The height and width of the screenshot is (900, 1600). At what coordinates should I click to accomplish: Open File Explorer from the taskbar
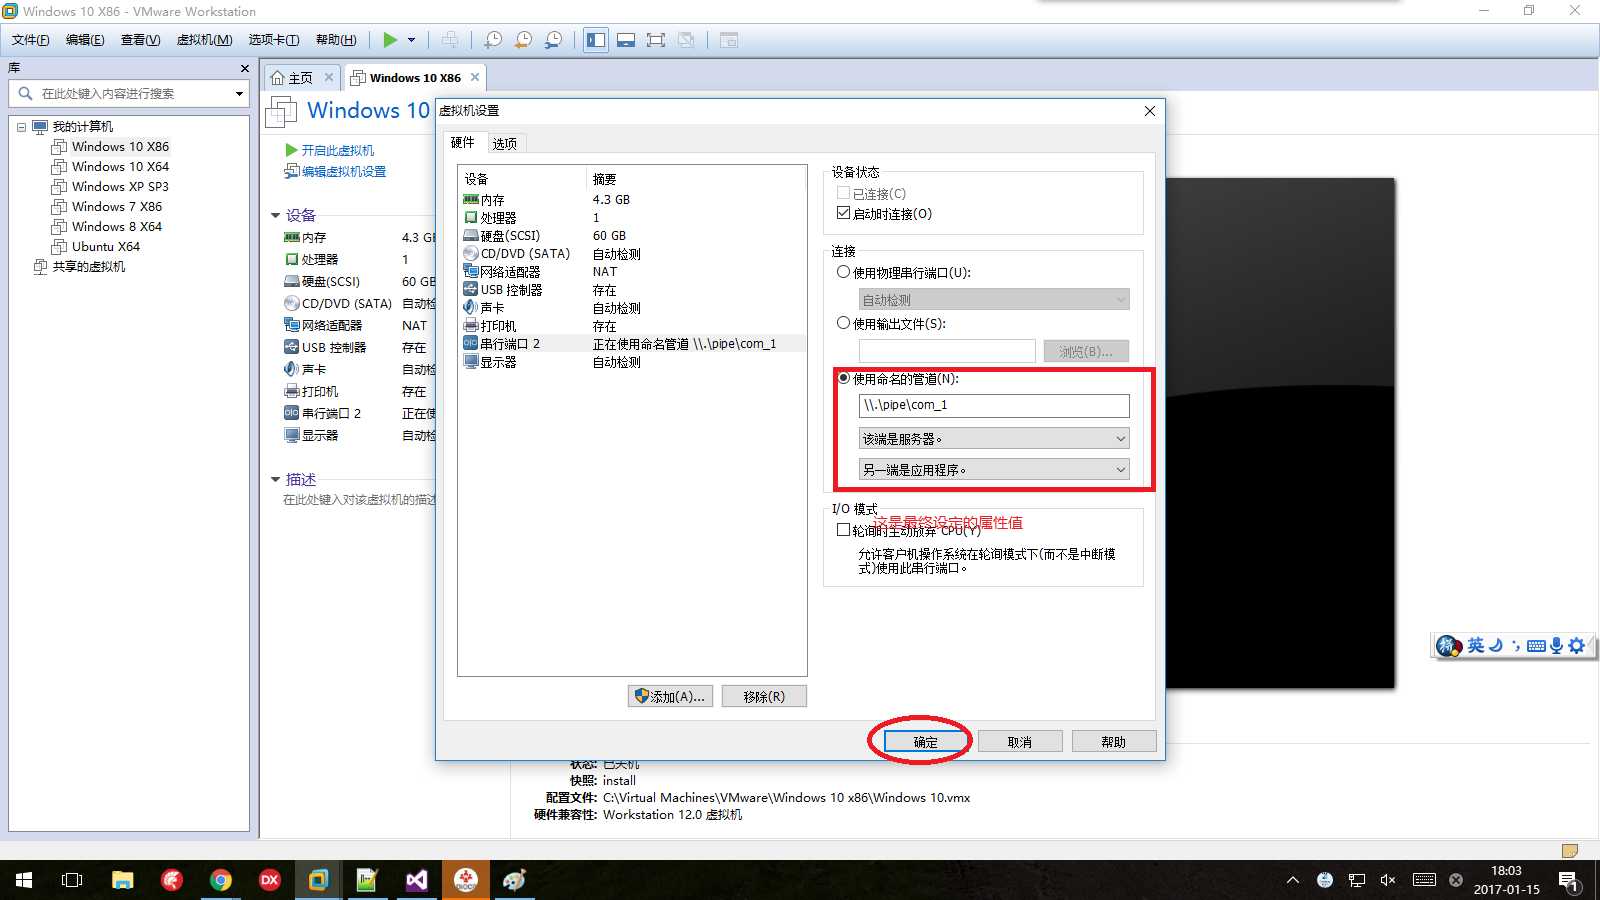click(x=123, y=880)
